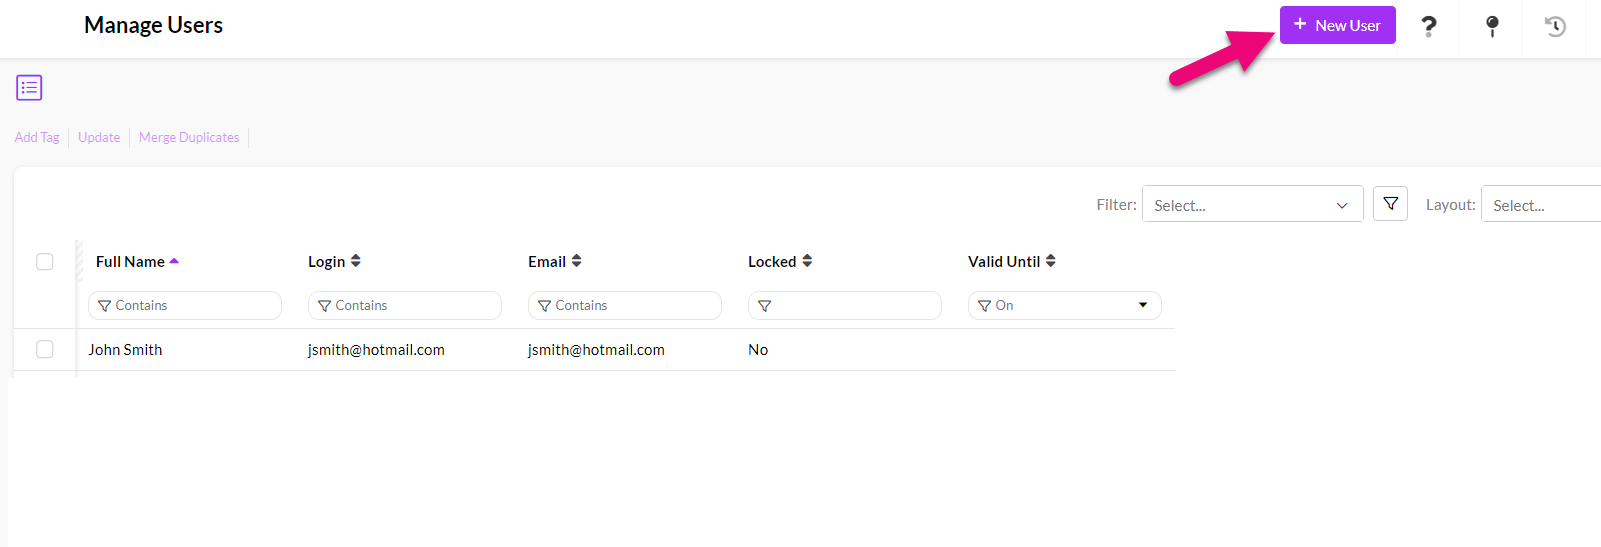Click the Add Tag action
Screen dimensions: 1601x547
[x=37, y=137]
